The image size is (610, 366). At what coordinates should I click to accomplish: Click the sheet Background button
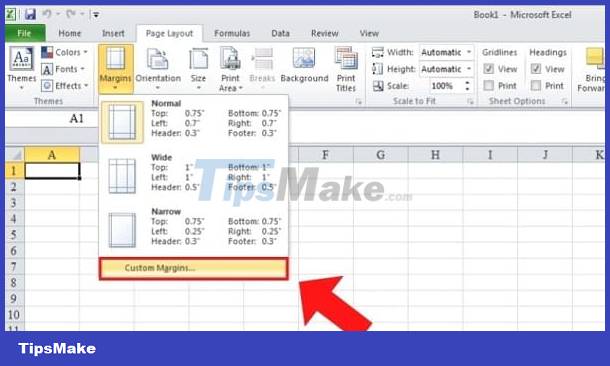tap(304, 65)
